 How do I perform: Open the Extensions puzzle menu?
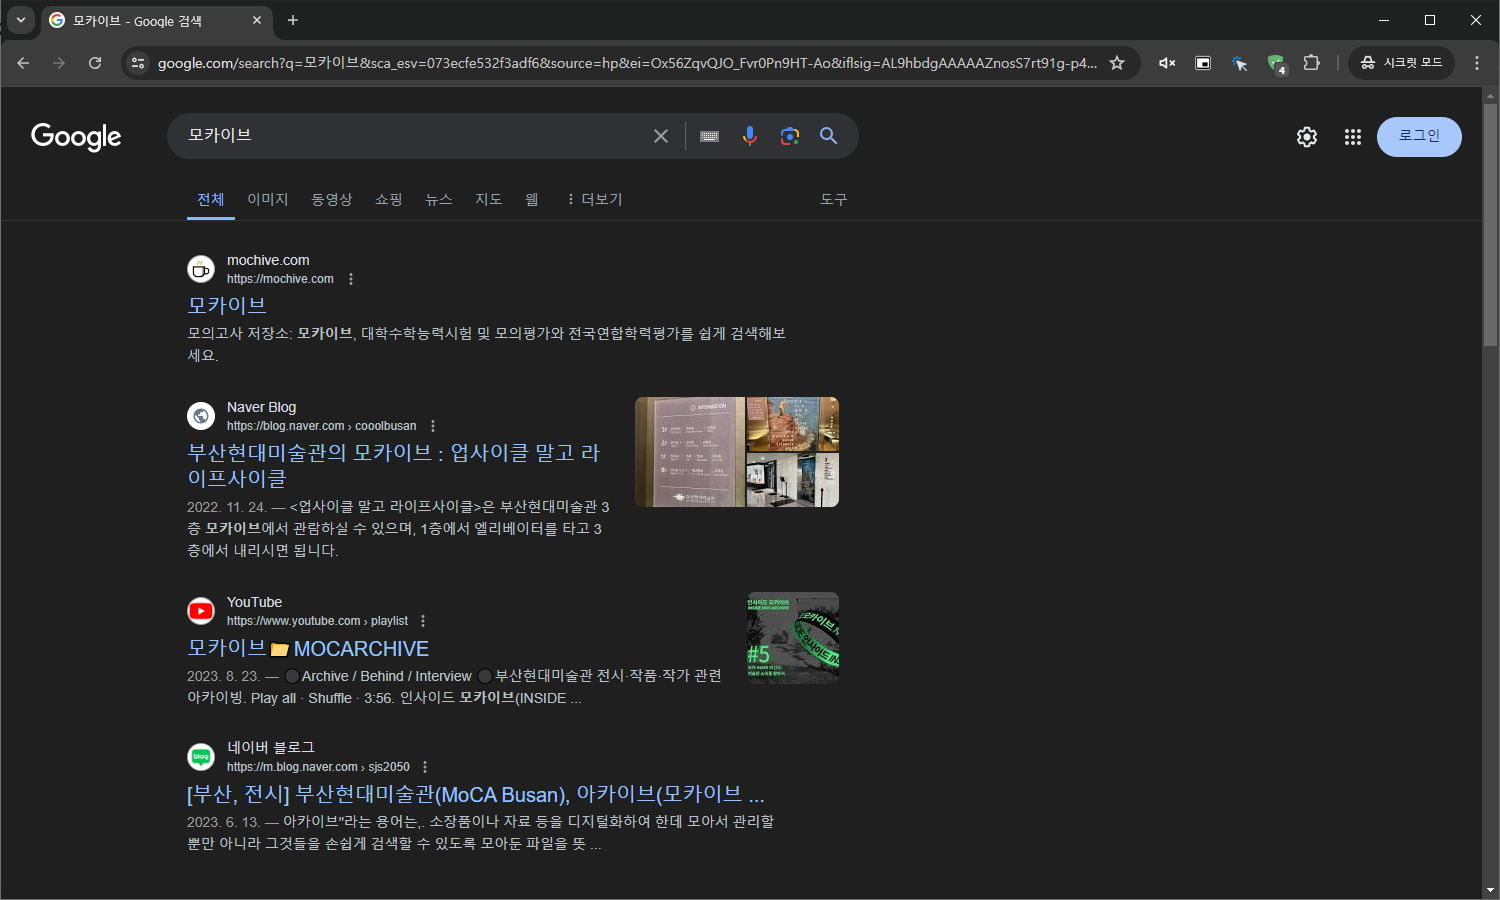[1311, 63]
